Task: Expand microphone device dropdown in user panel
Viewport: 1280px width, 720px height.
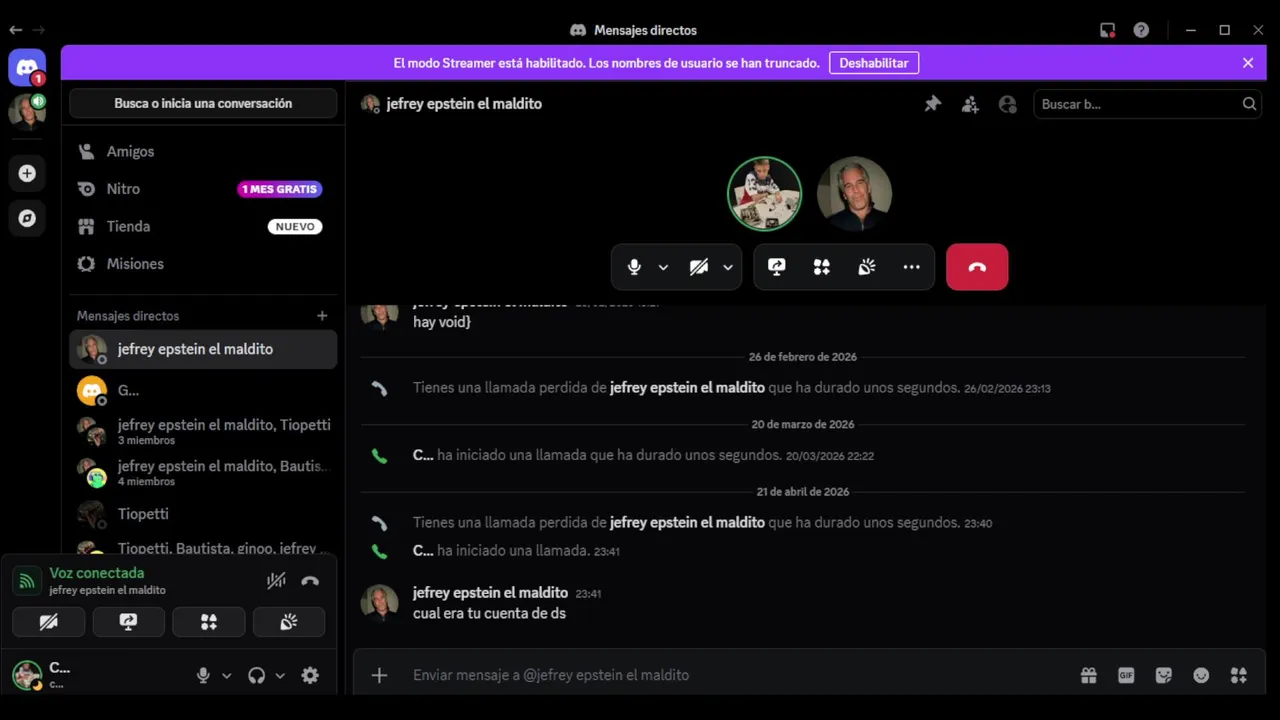Action: [x=226, y=675]
